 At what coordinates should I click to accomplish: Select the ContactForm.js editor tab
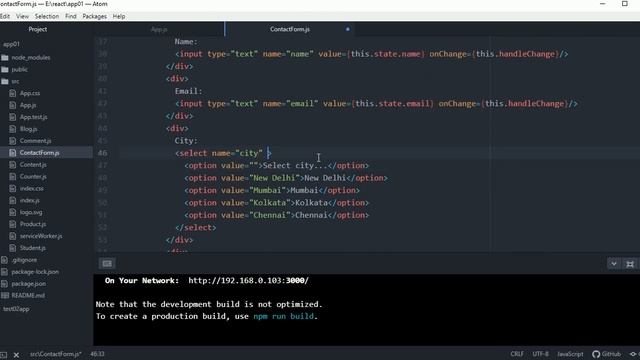(290, 29)
